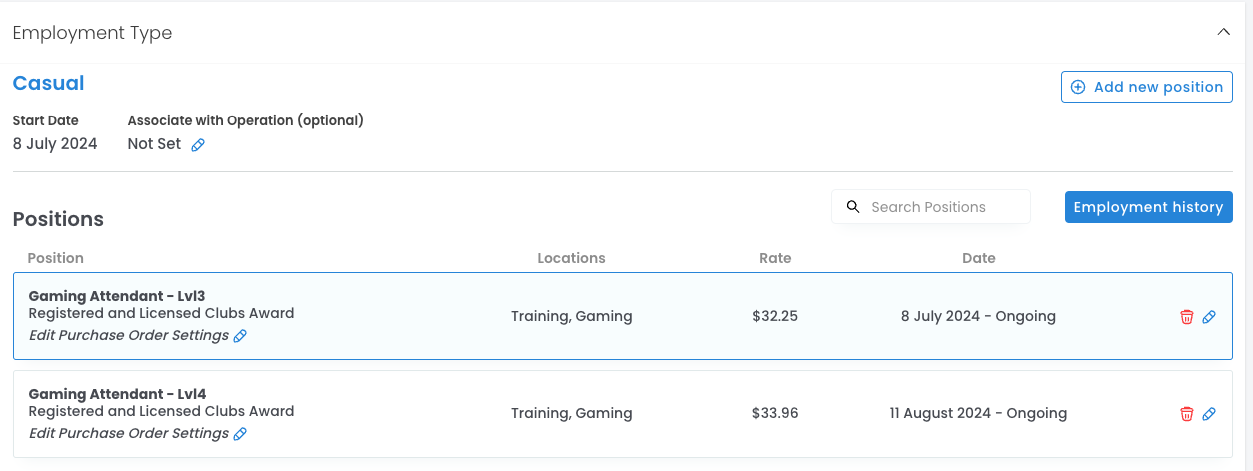
Task: Select the Gaming Attendant - Lvl4 row
Action: 400,414
